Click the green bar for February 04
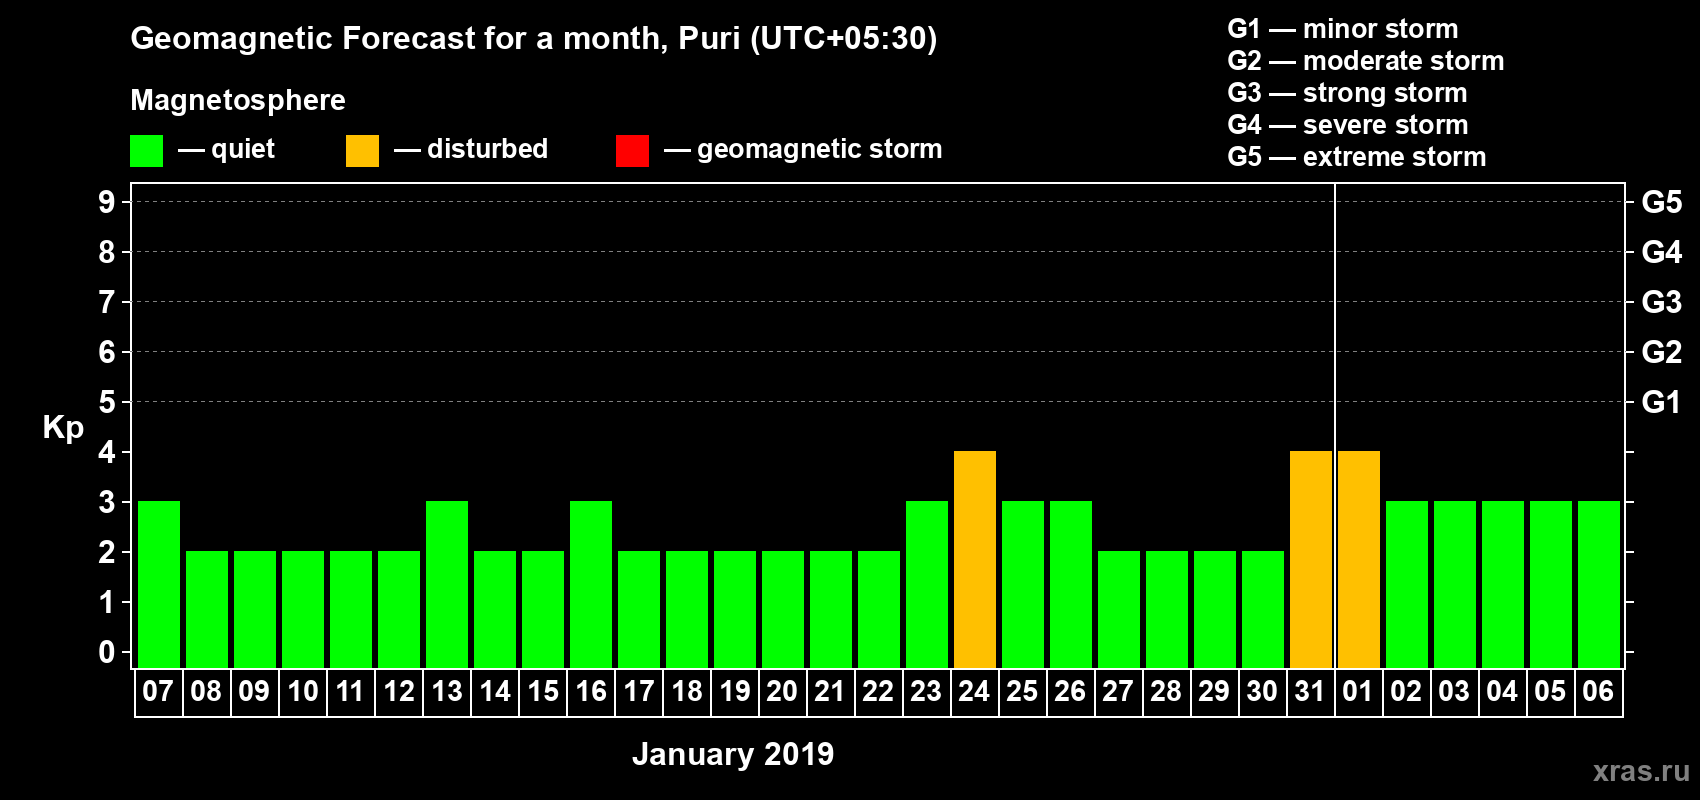Image resolution: width=1700 pixels, height=800 pixels. (1503, 585)
